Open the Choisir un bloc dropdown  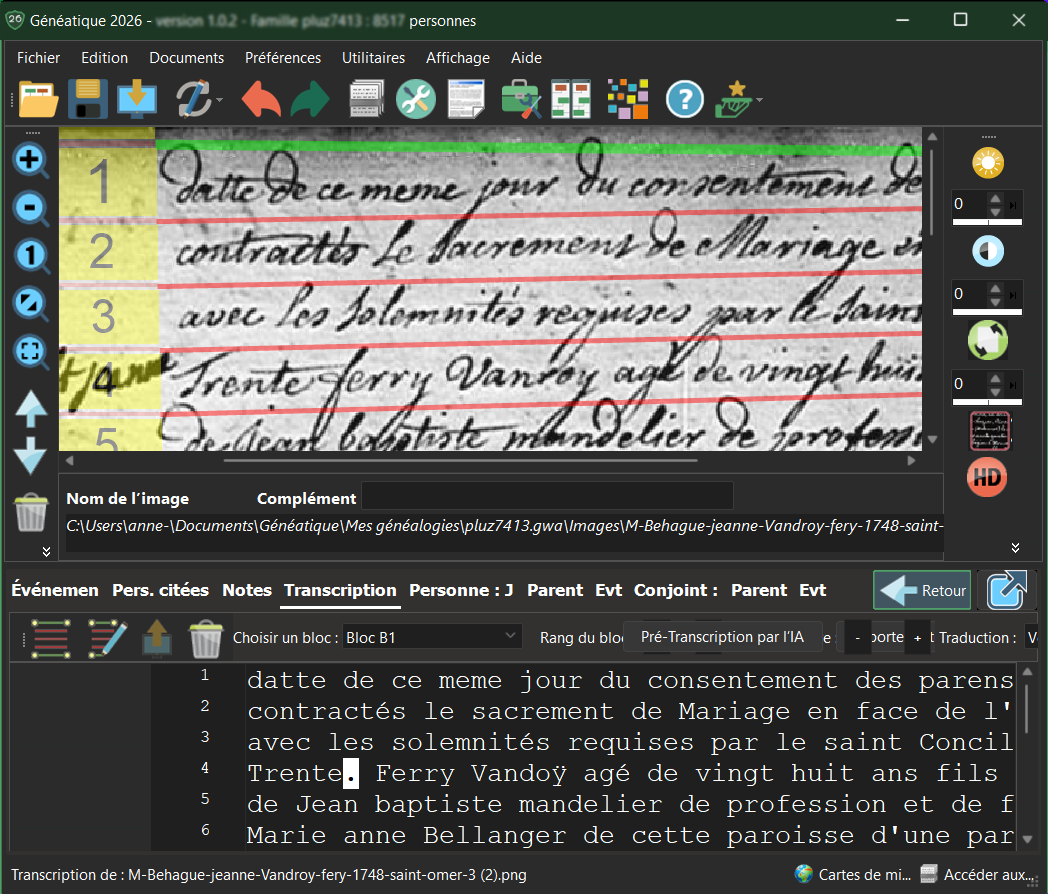(432, 637)
